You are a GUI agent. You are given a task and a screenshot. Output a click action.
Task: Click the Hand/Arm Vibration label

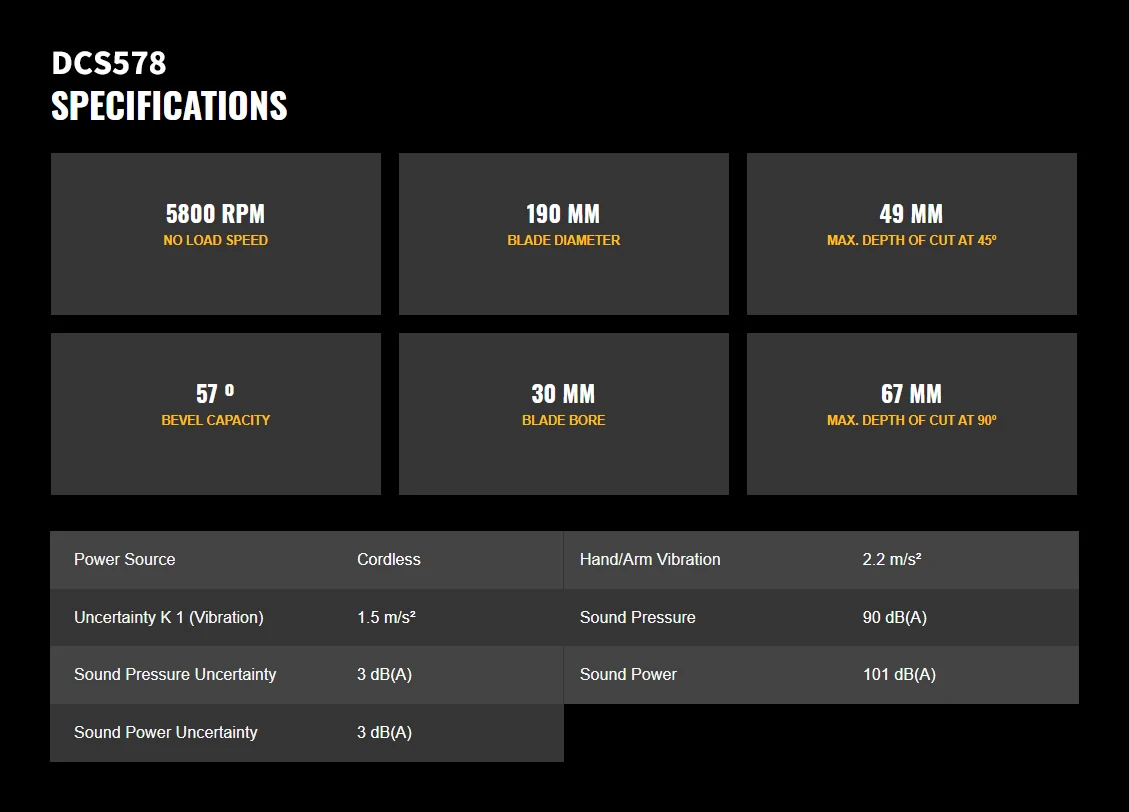(650, 559)
